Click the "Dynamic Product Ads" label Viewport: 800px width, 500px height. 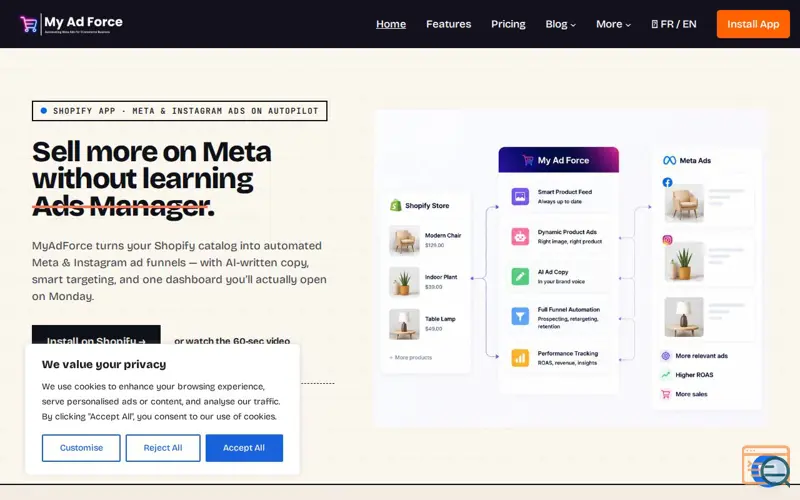[567, 232]
